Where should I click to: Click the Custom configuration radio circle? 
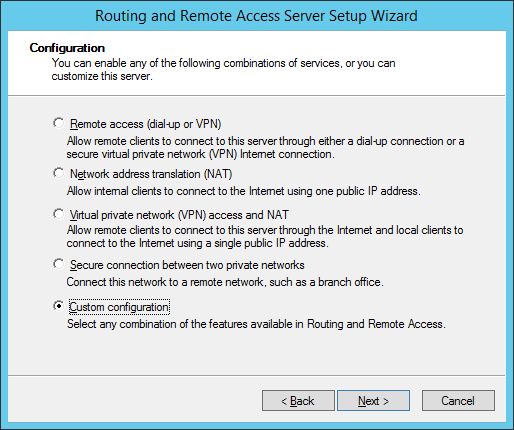click(59, 306)
